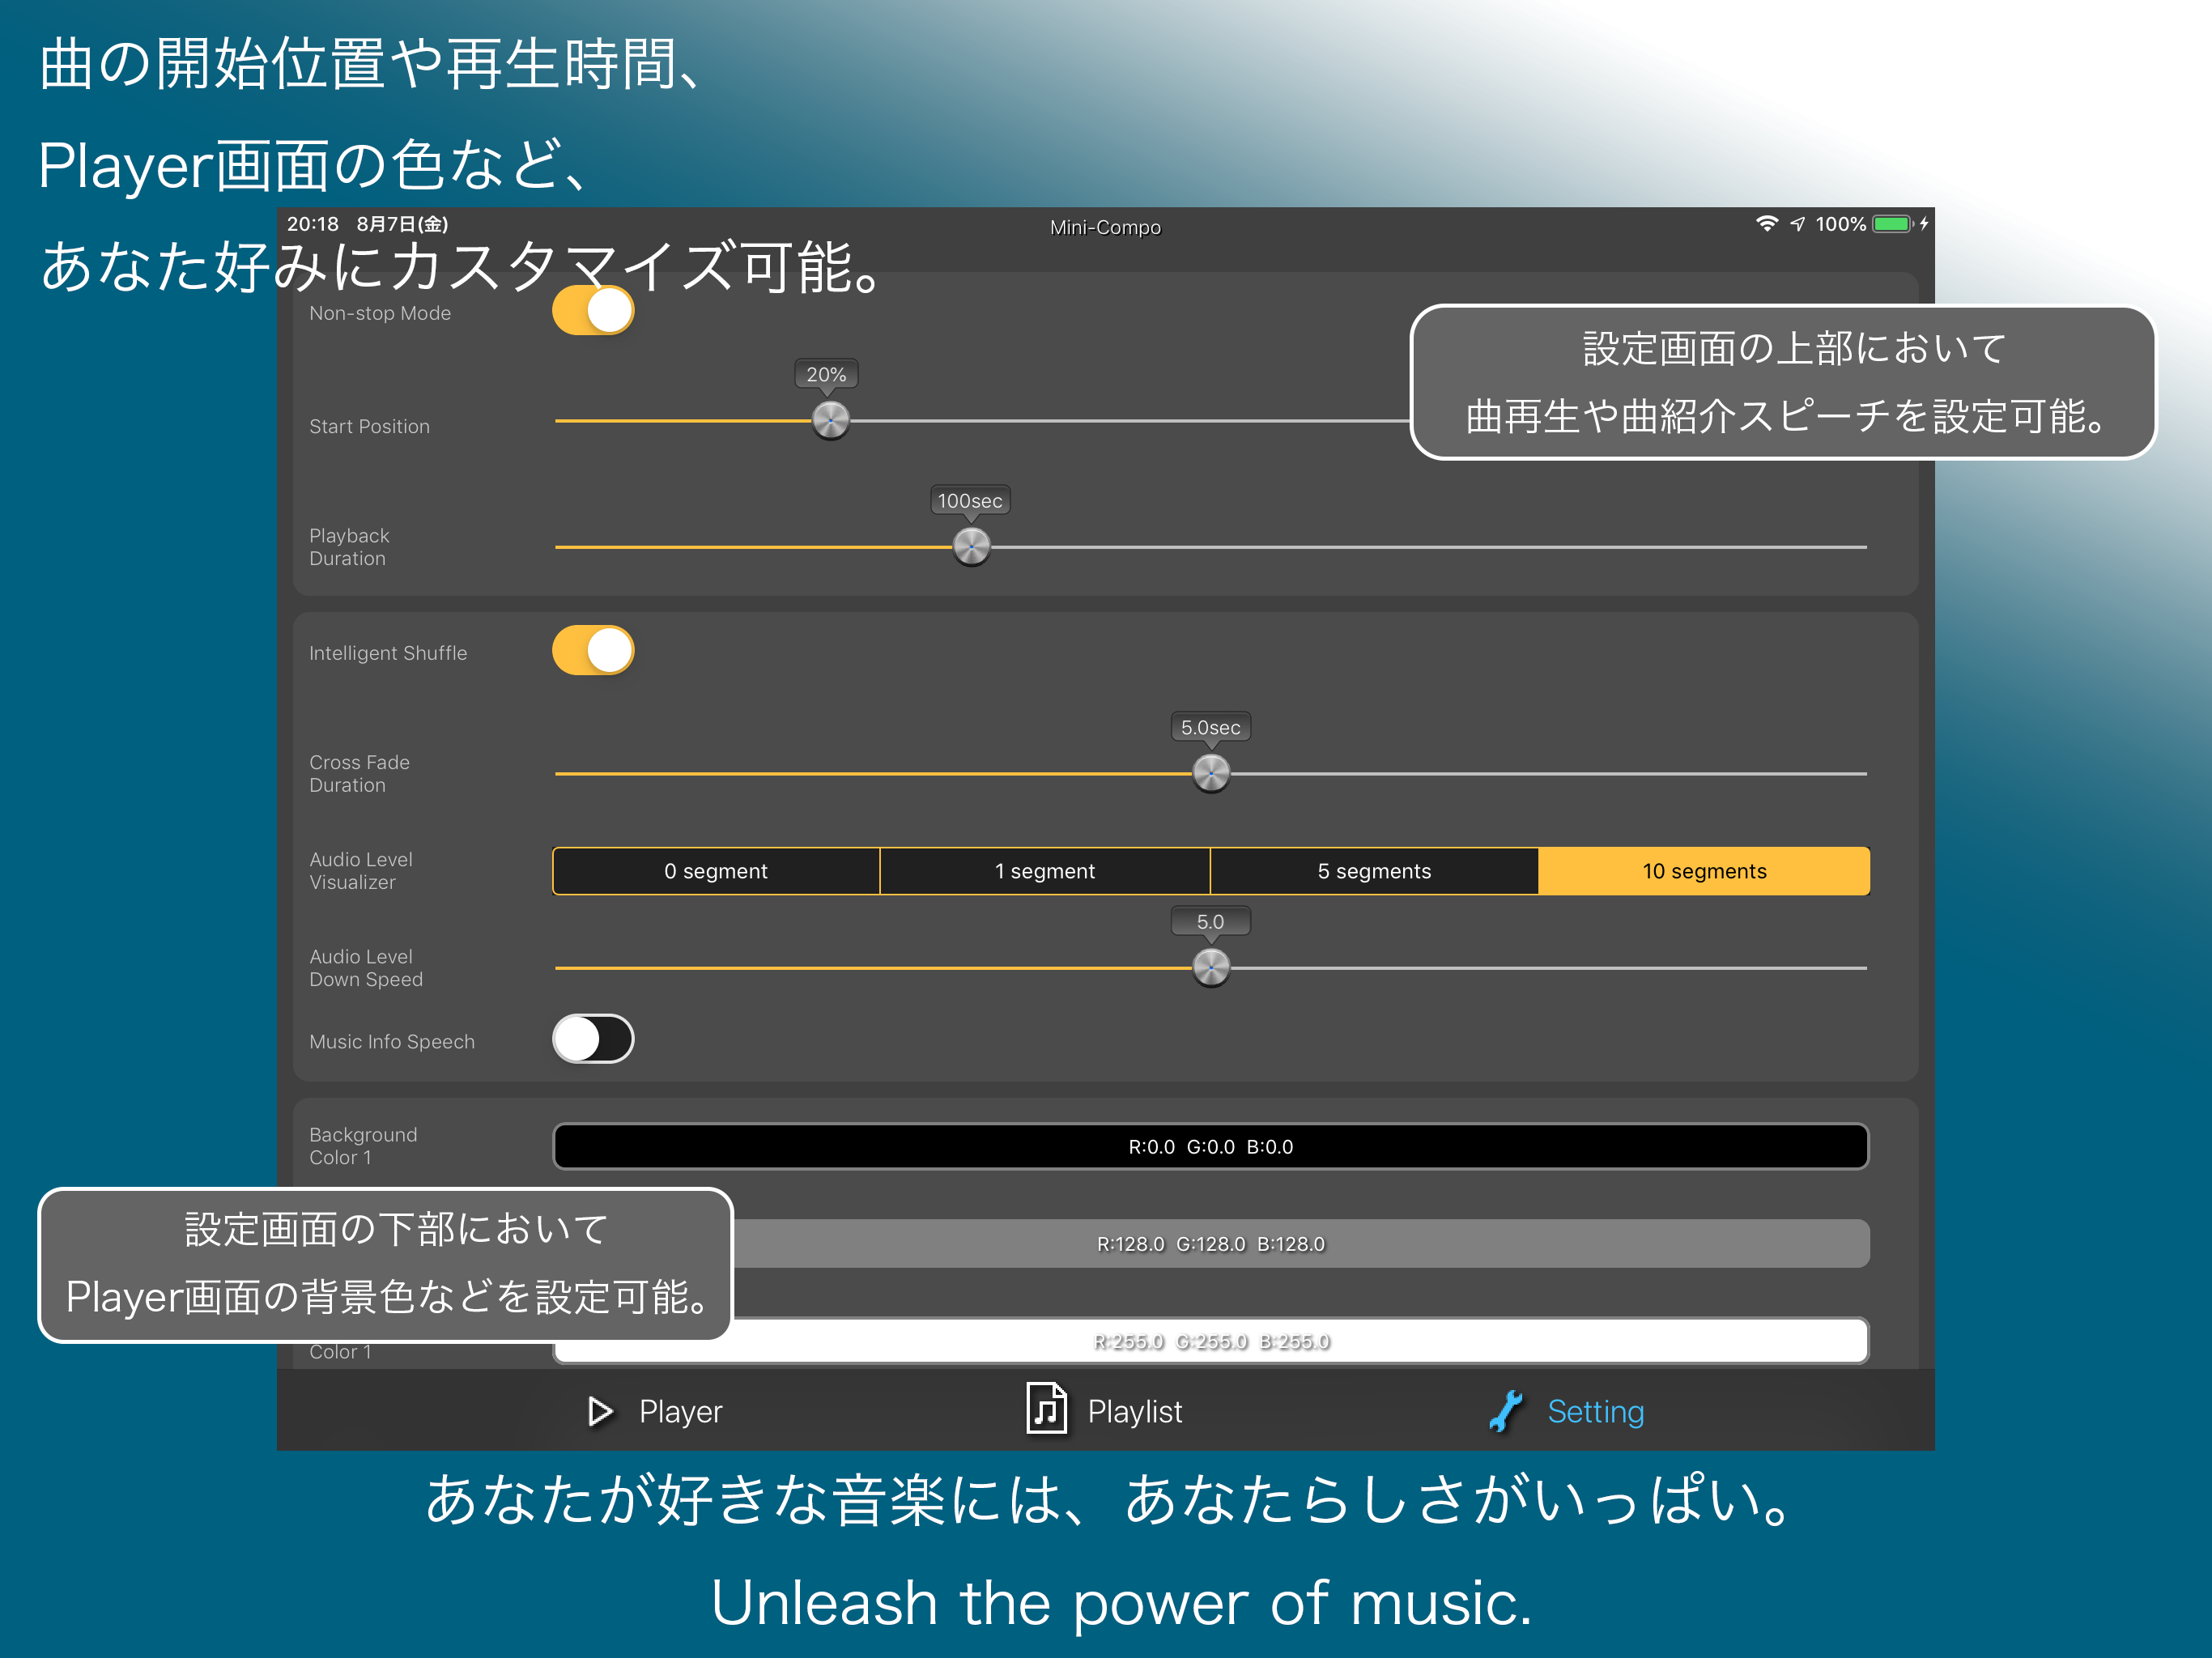Click the Audio Level Visualizer label
Image resolution: width=2212 pixels, height=1658 pixels.
click(360, 870)
